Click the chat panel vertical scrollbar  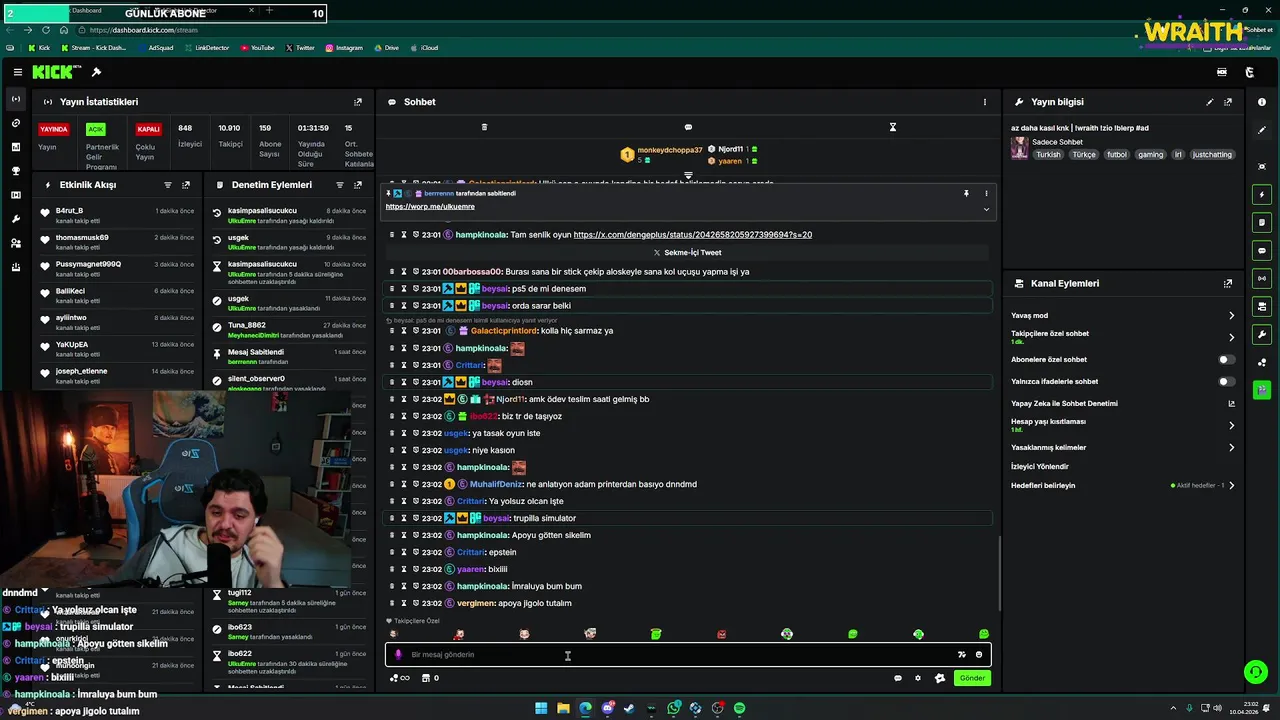click(998, 572)
